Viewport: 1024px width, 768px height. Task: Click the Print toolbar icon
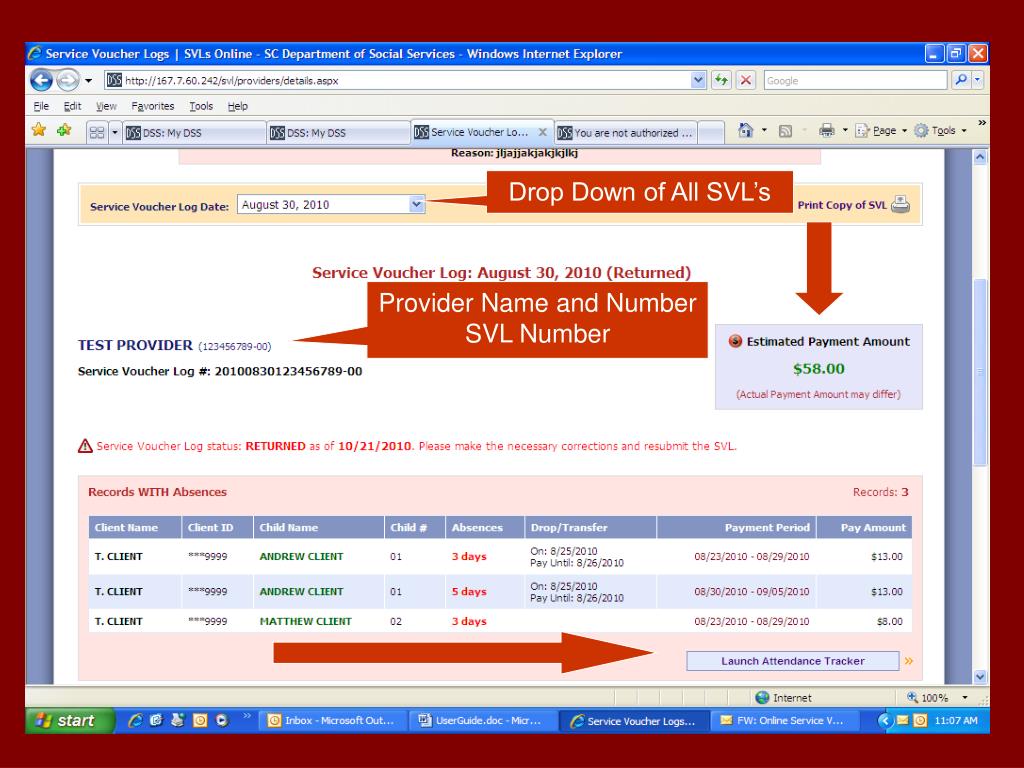827,131
